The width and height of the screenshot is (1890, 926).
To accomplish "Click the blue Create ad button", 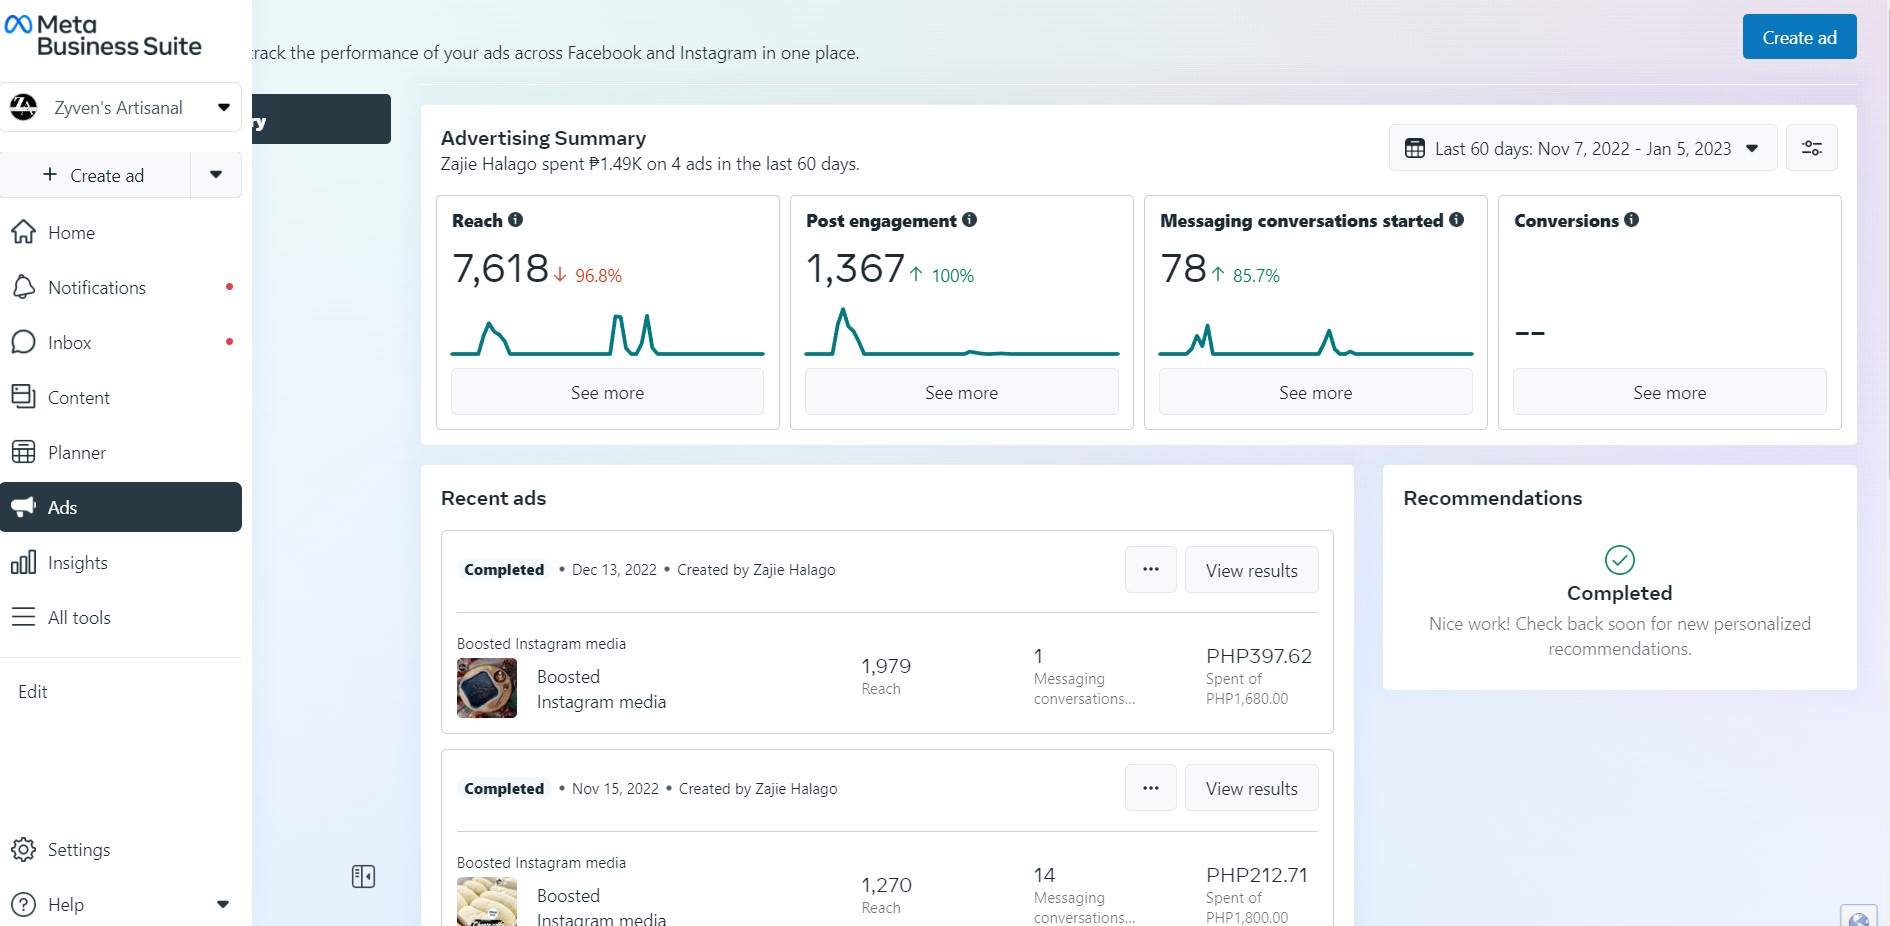I will coord(1799,37).
